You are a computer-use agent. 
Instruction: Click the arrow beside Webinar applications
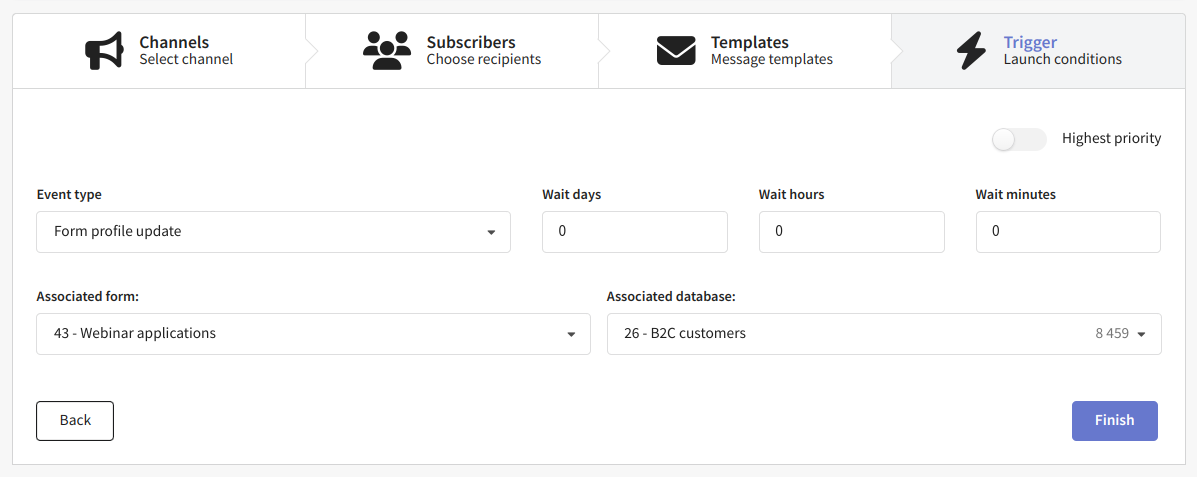pos(571,334)
